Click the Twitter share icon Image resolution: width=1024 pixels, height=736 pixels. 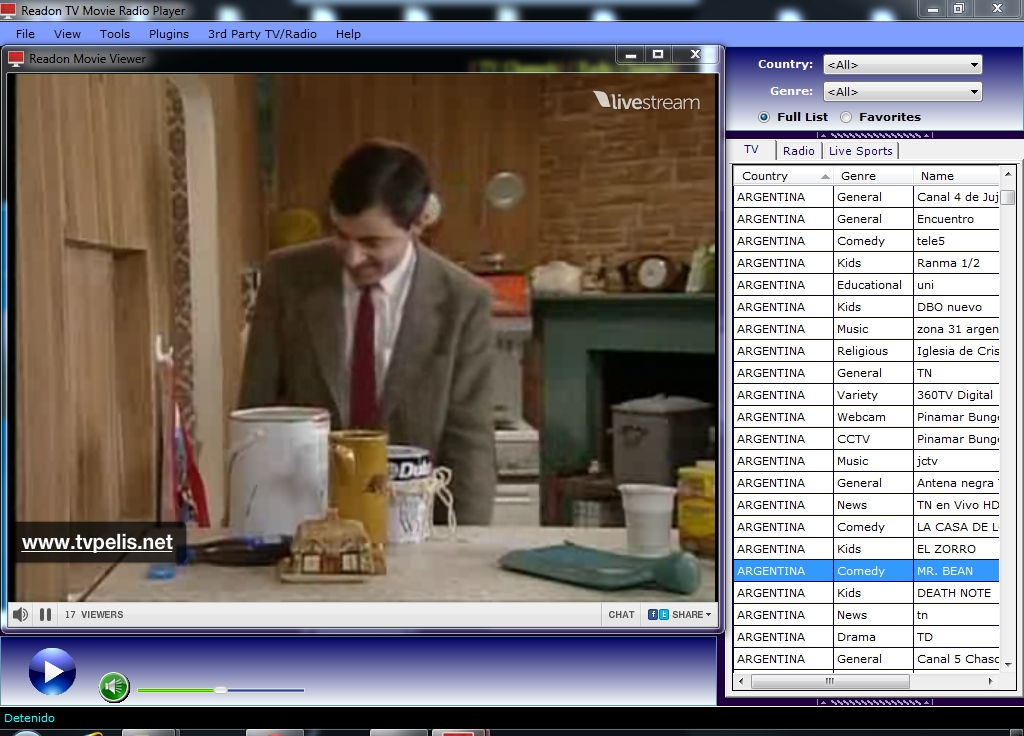point(664,615)
